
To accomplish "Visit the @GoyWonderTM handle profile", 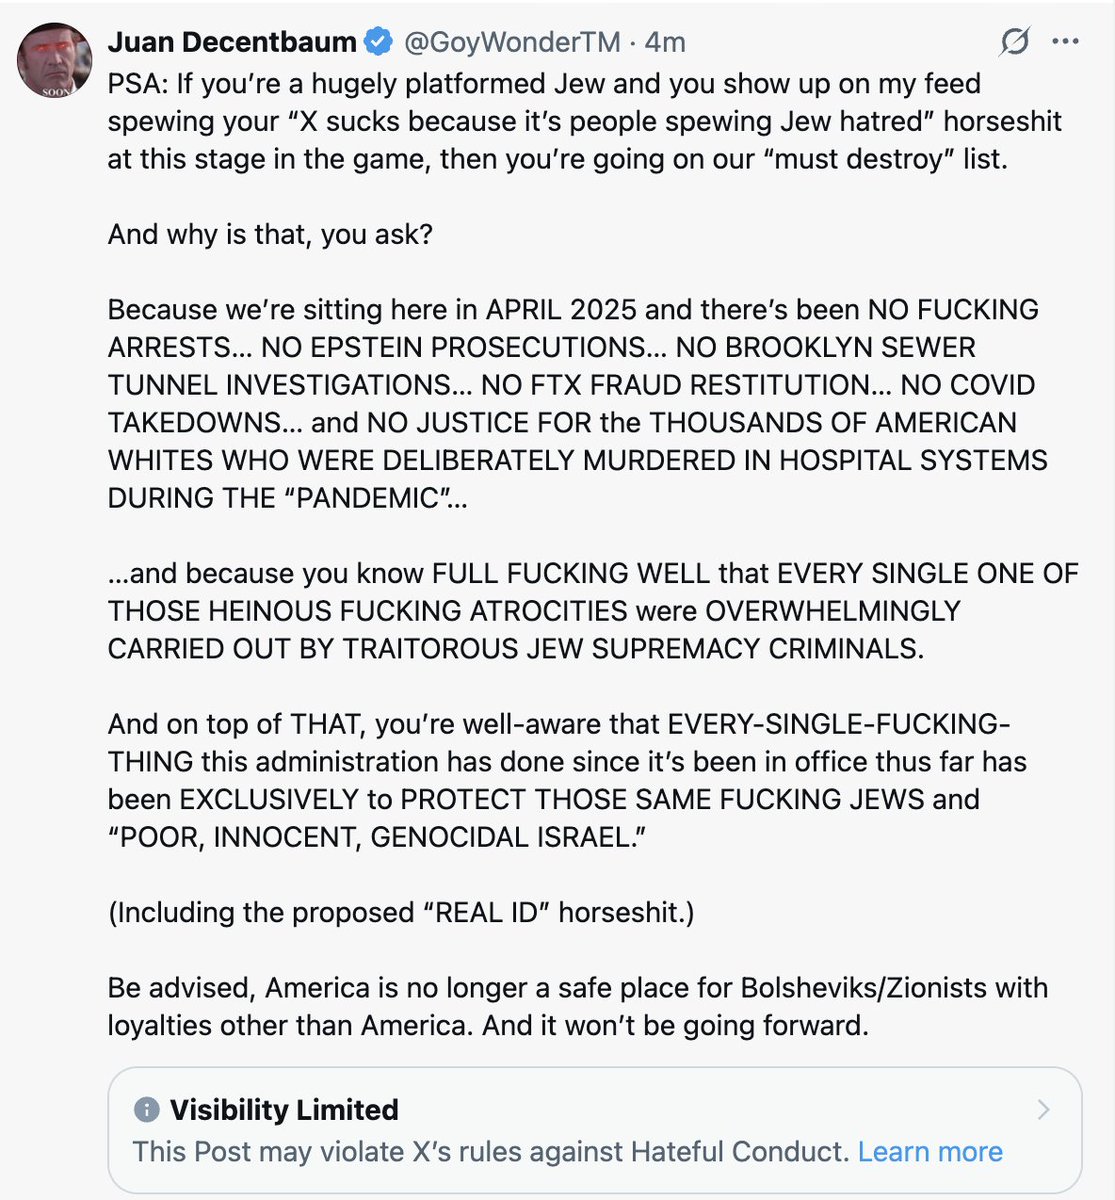I will 512,42.
